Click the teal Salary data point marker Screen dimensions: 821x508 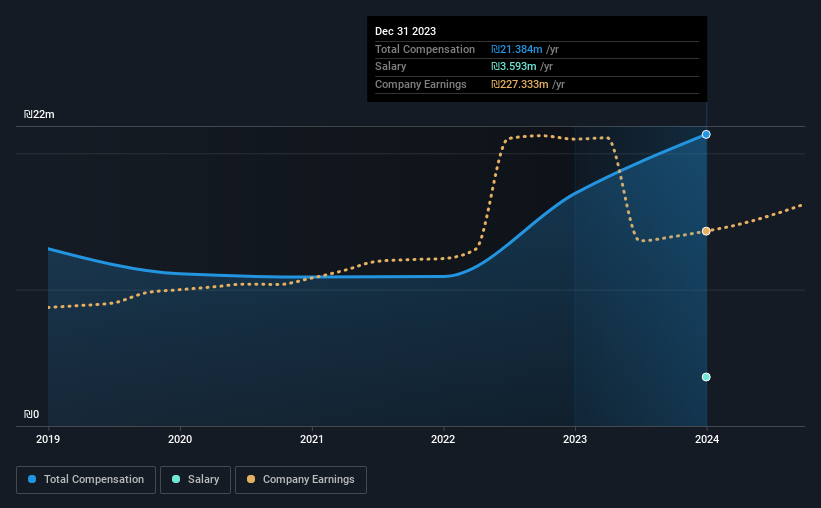[706, 377]
